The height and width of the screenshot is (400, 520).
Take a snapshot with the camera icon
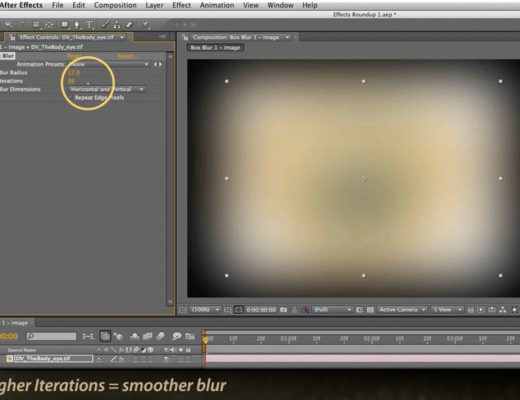click(283, 310)
